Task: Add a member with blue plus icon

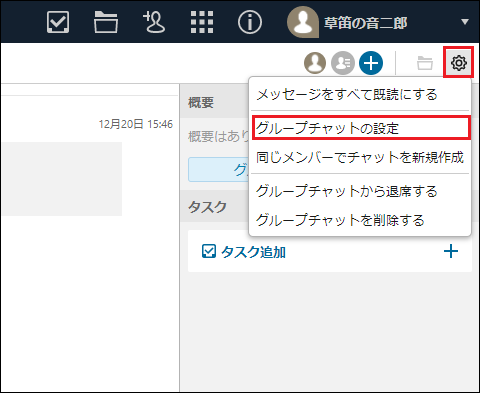Action: coord(371,63)
